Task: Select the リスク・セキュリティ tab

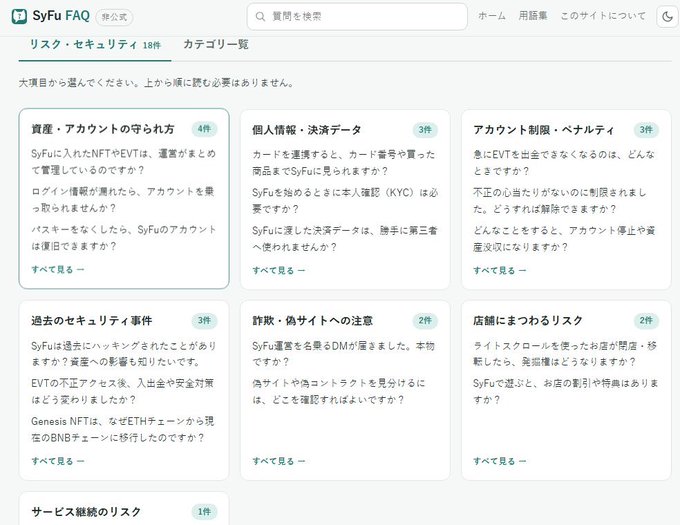Action: tap(95, 45)
